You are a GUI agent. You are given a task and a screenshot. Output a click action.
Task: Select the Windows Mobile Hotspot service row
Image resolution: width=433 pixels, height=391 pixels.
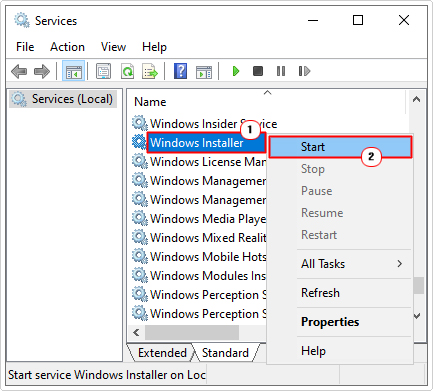point(208,257)
